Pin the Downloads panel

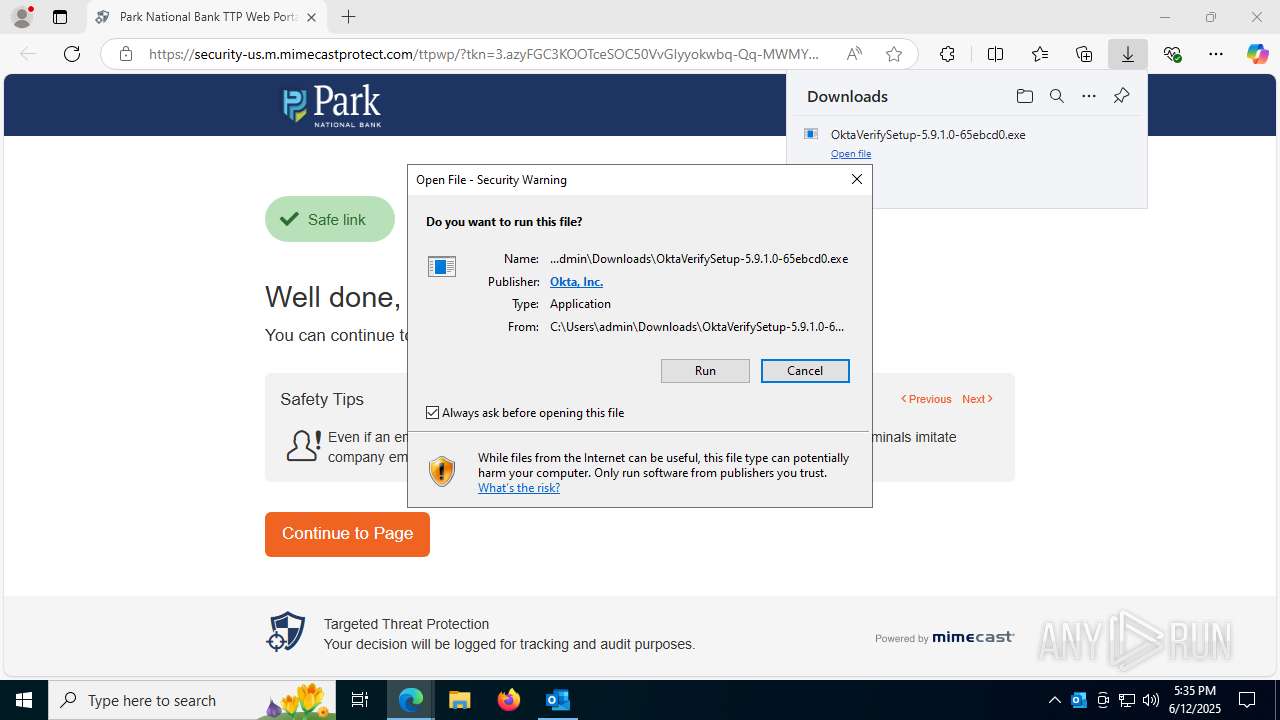tap(1121, 96)
